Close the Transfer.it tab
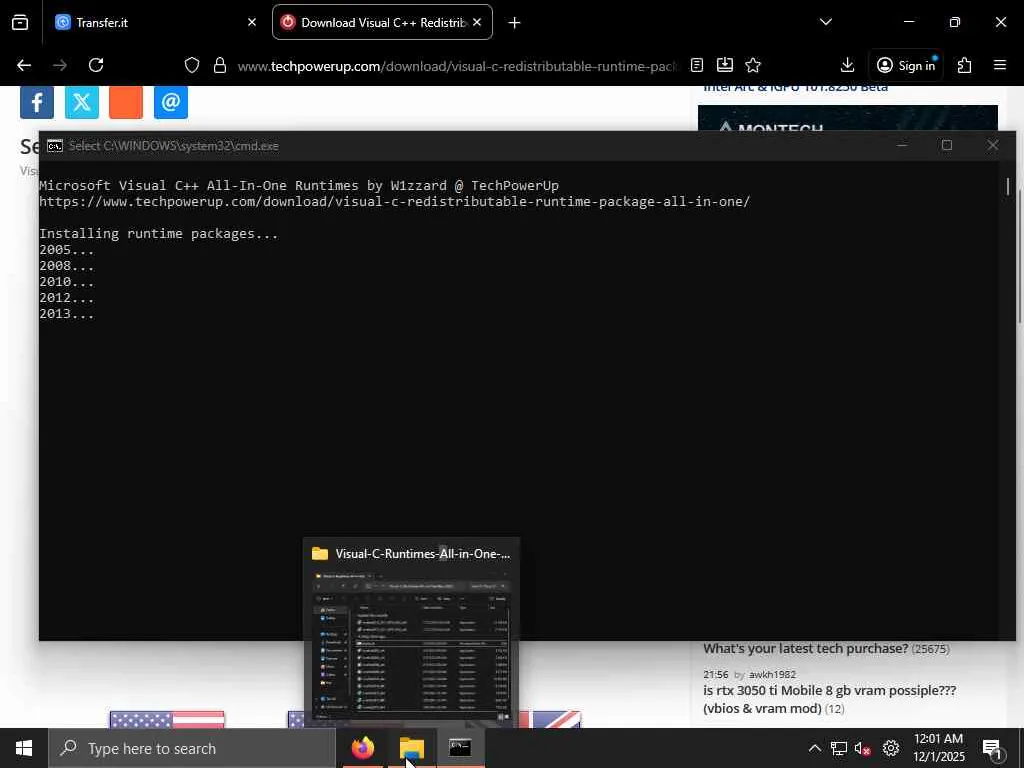1024x768 pixels. pos(251,23)
